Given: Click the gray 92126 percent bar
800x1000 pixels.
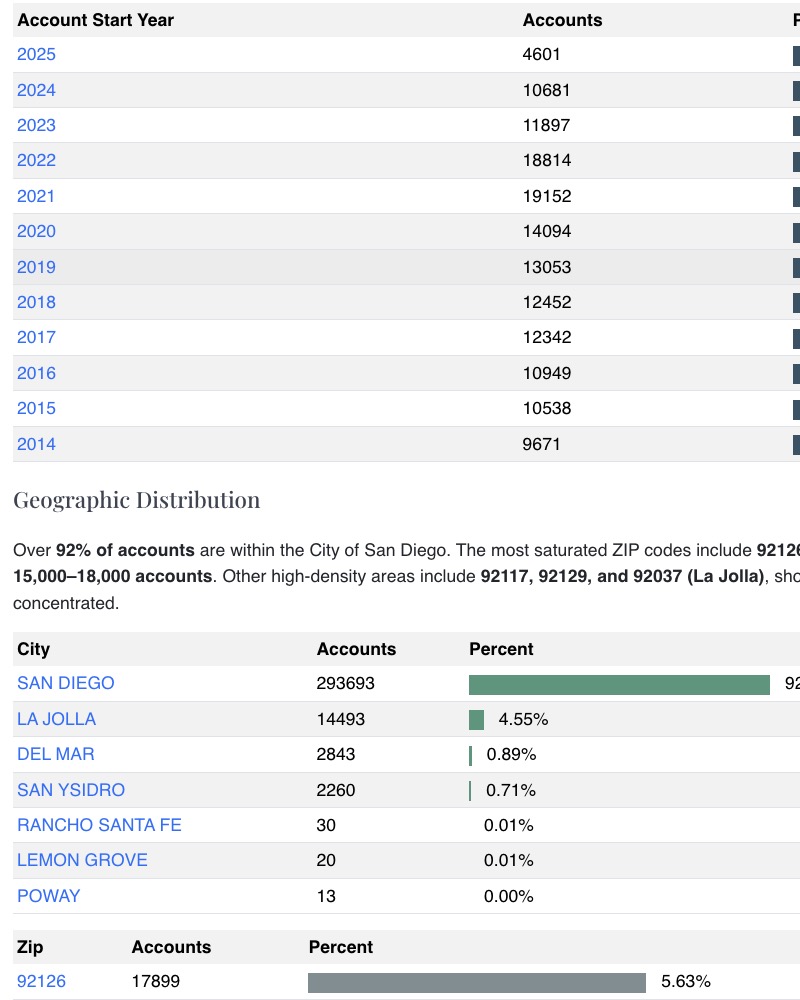Looking at the screenshot, I should point(476,983).
